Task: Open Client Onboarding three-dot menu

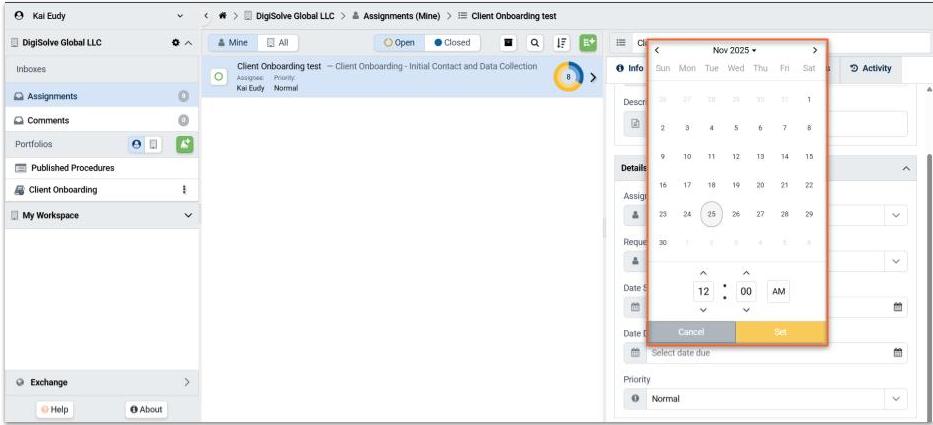Action: point(184,189)
